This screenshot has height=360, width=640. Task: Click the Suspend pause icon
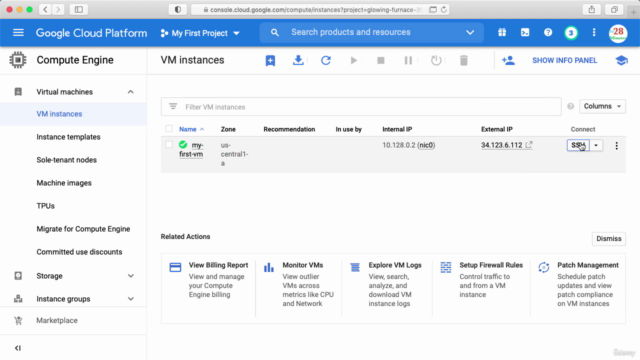pyautogui.click(x=408, y=60)
